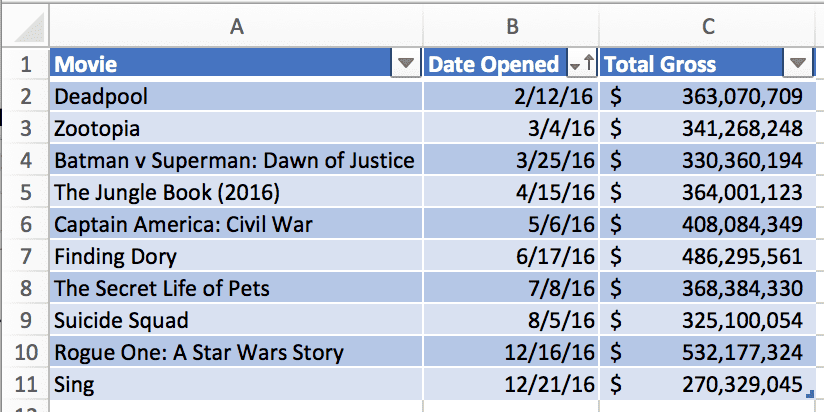
Task: Click Rogue One gross value 532,177,324
Action: tap(708, 353)
